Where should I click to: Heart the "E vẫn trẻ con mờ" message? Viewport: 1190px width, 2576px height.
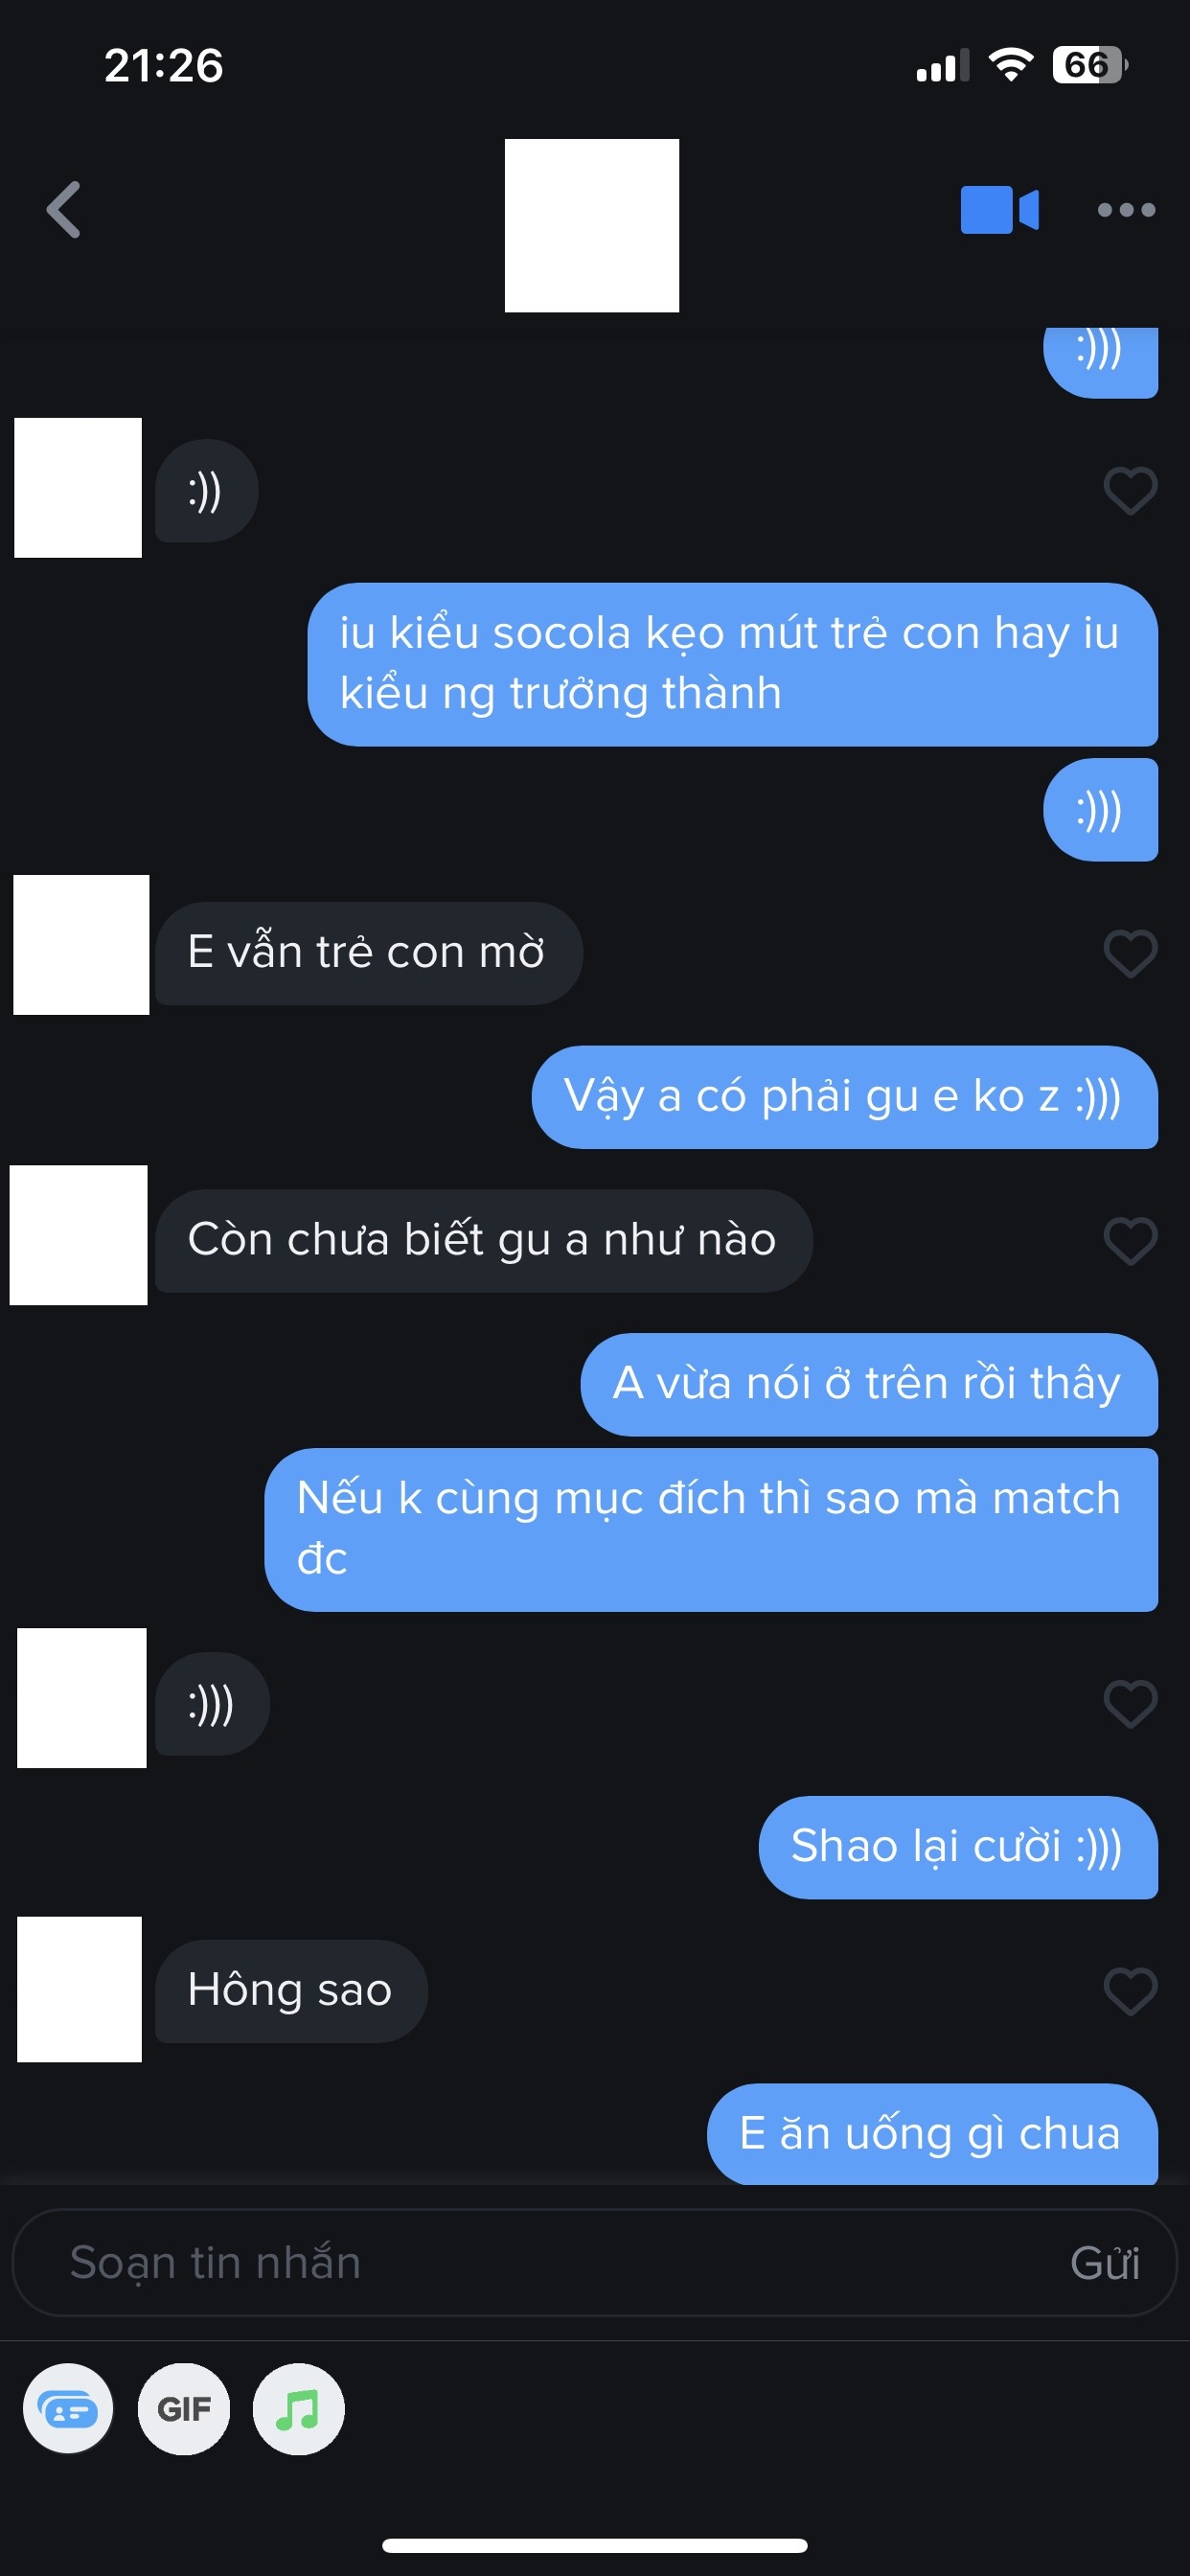tap(1130, 953)
